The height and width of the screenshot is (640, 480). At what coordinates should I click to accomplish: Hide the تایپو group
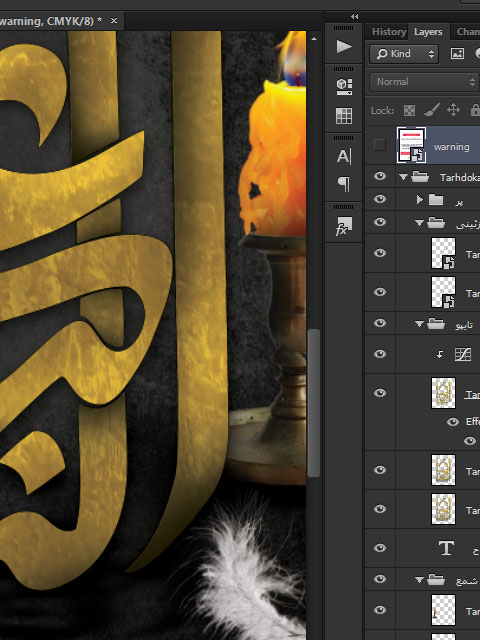point(380,323)
